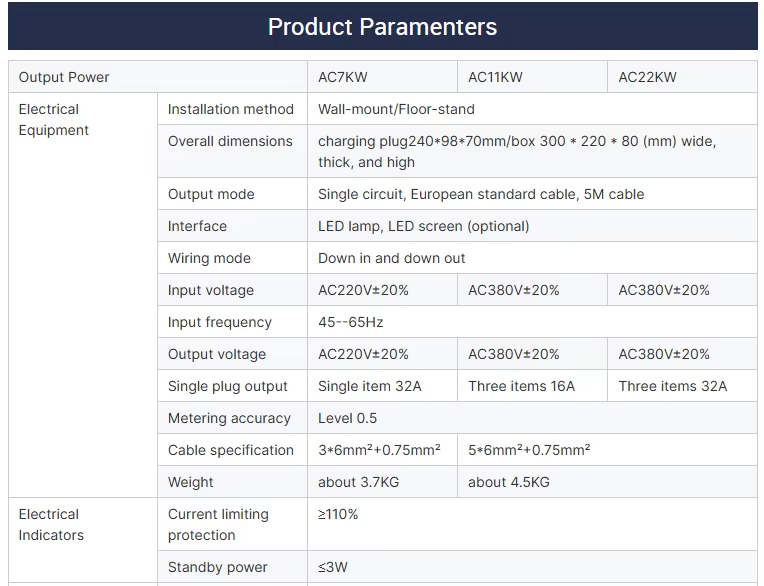Select the Down in and down out value
This screenshot has width=764, height=586.
[391, 258]
